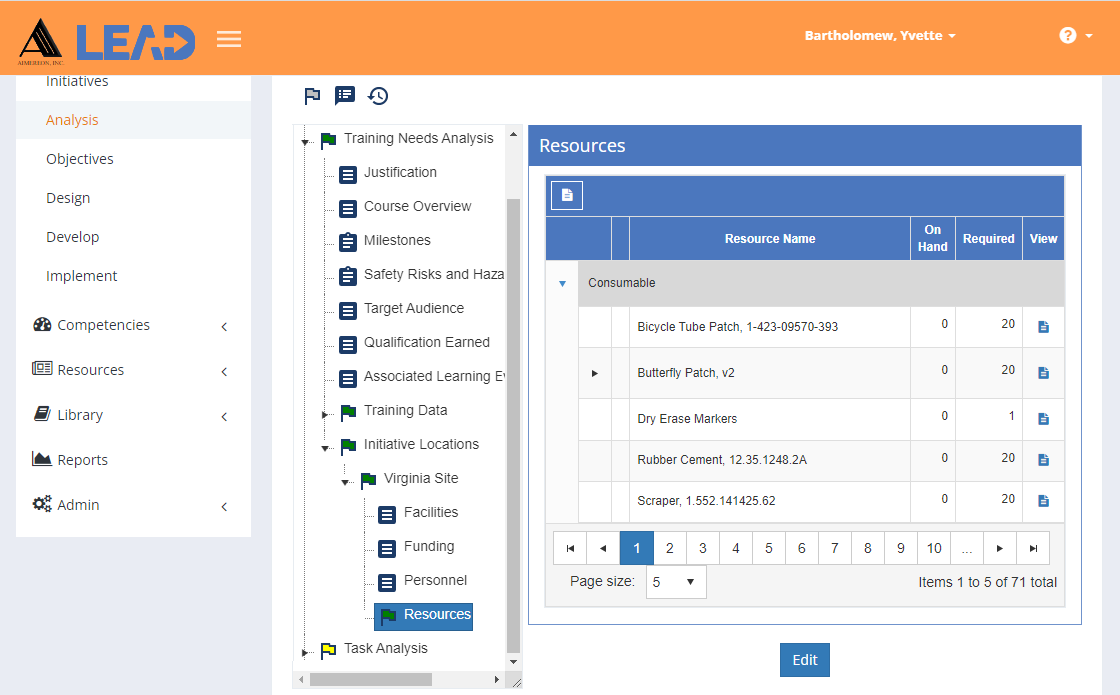
Task: Click the Training Needs Analysis green flag
Action: tap(328, 140)
